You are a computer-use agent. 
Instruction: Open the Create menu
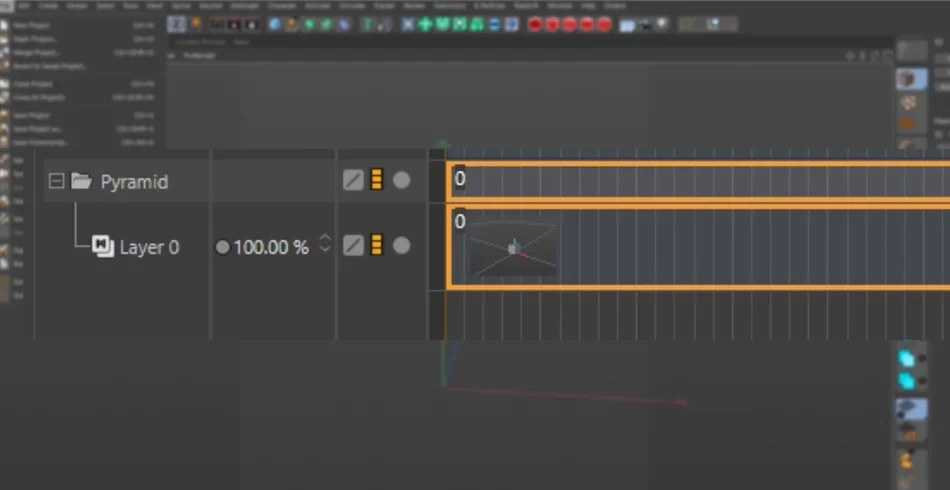[48, 5]
